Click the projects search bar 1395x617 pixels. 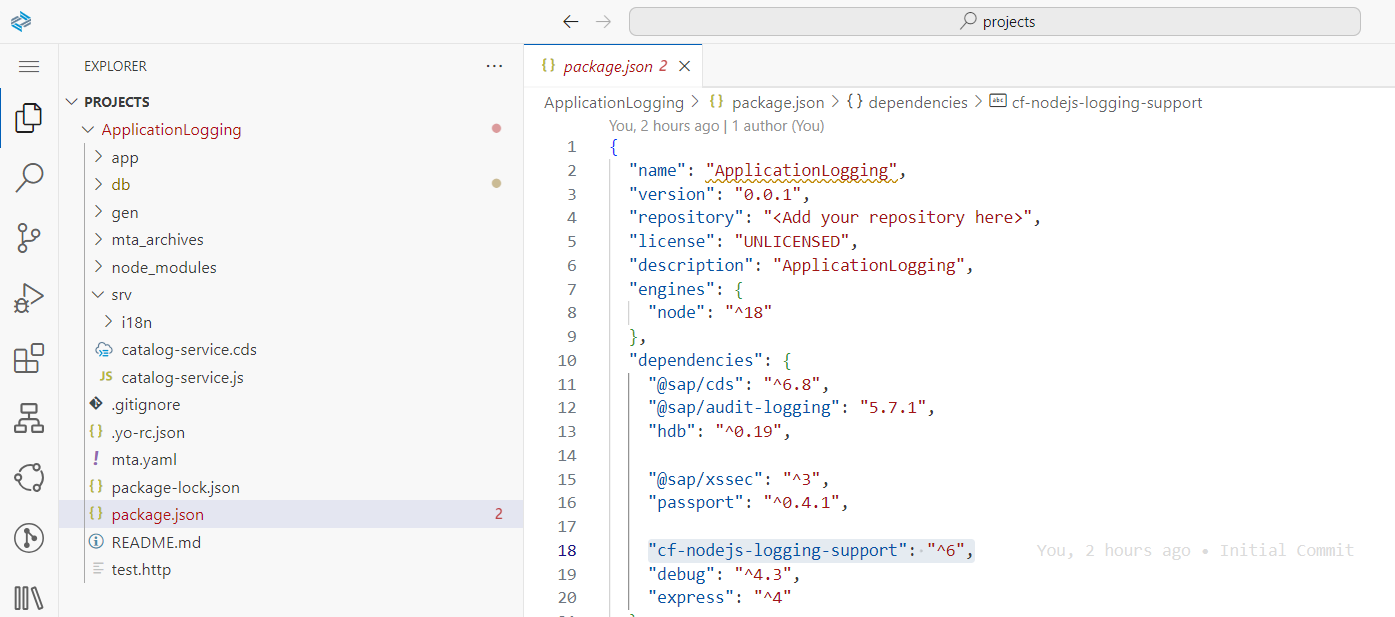coord(995,21)
